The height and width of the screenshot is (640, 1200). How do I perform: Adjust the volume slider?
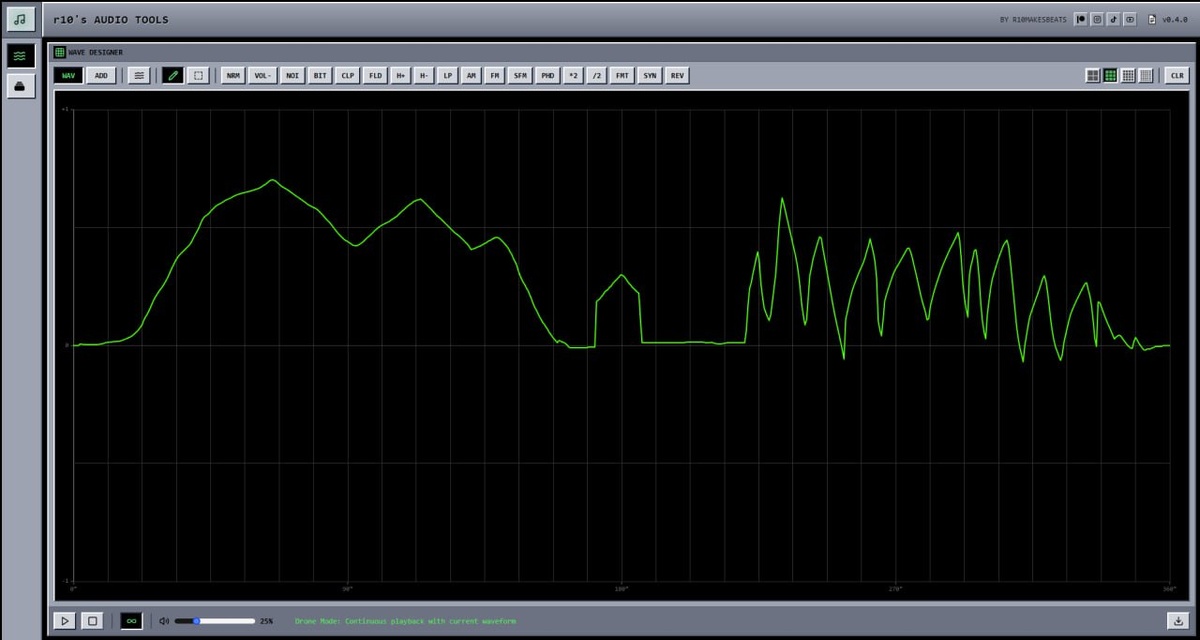(x=215, y=621)
